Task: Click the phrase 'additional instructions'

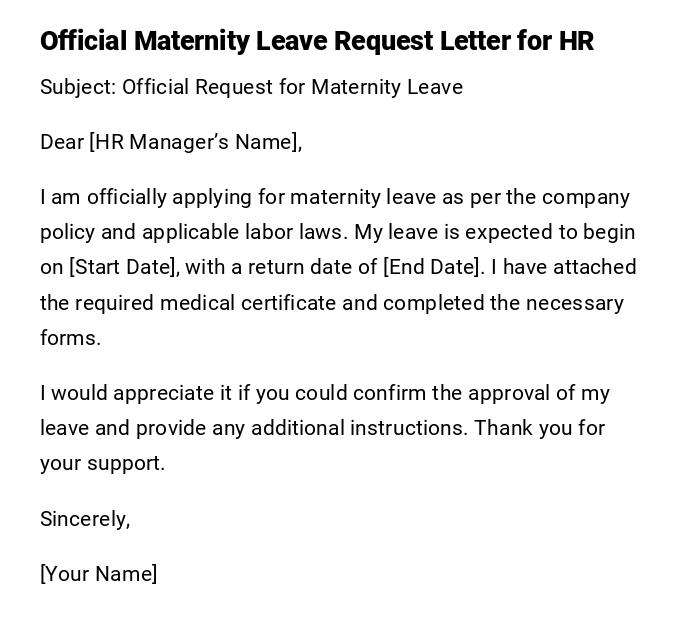Action: tap(357, 428)
